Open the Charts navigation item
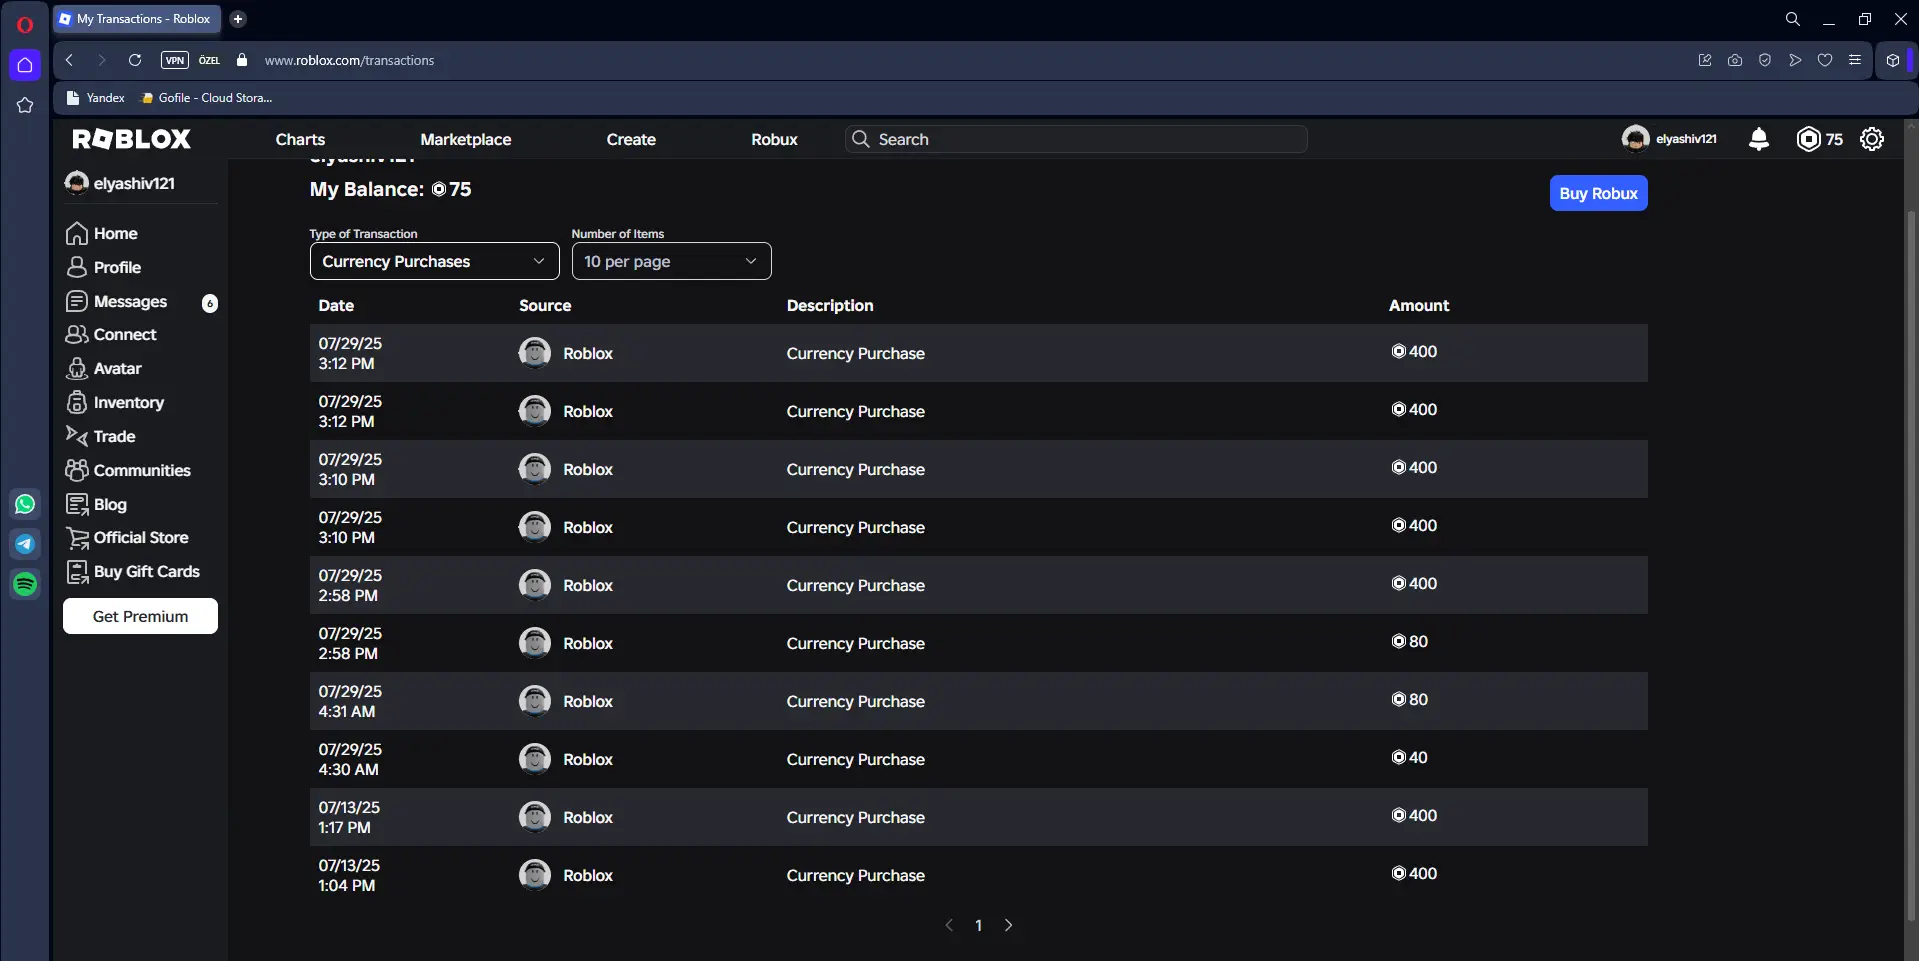1919x961 pixels. tap(300, 139)
